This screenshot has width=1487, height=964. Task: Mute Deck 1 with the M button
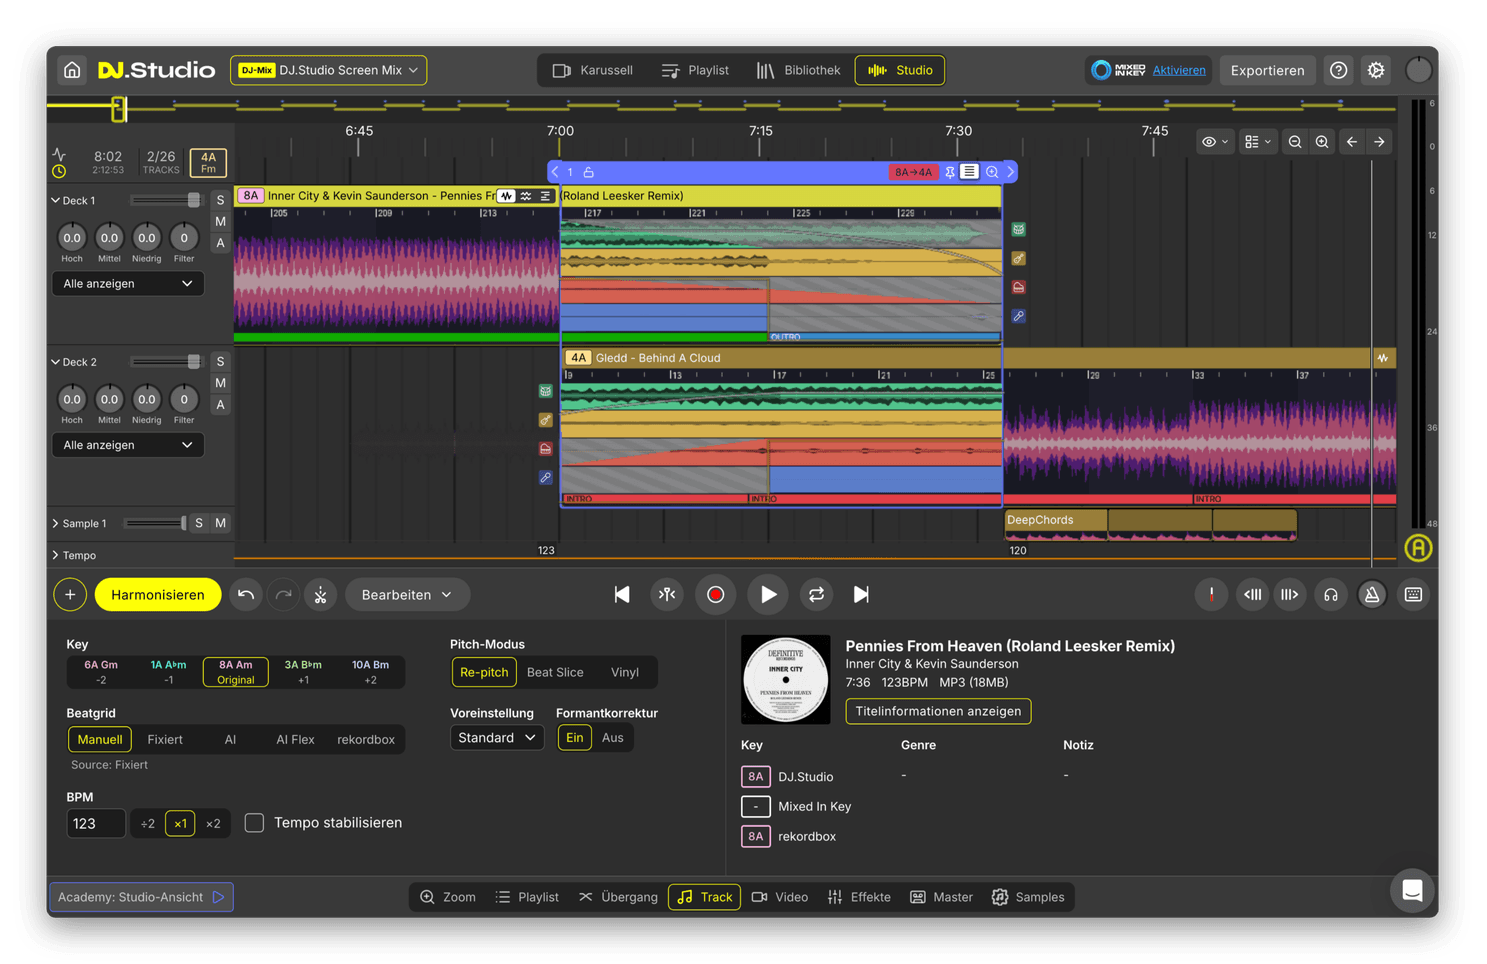[220, 221]
